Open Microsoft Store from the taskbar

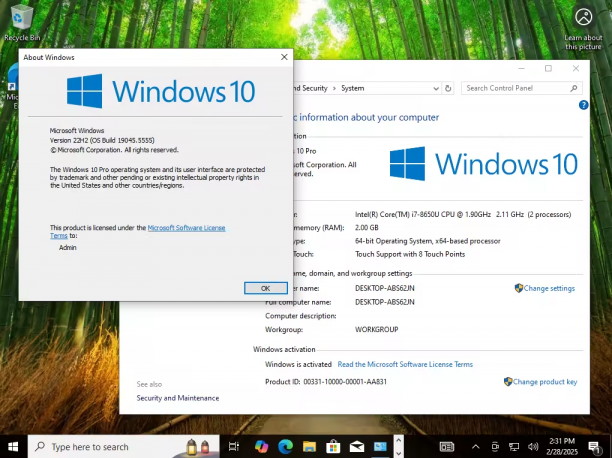tap(333, 447)
